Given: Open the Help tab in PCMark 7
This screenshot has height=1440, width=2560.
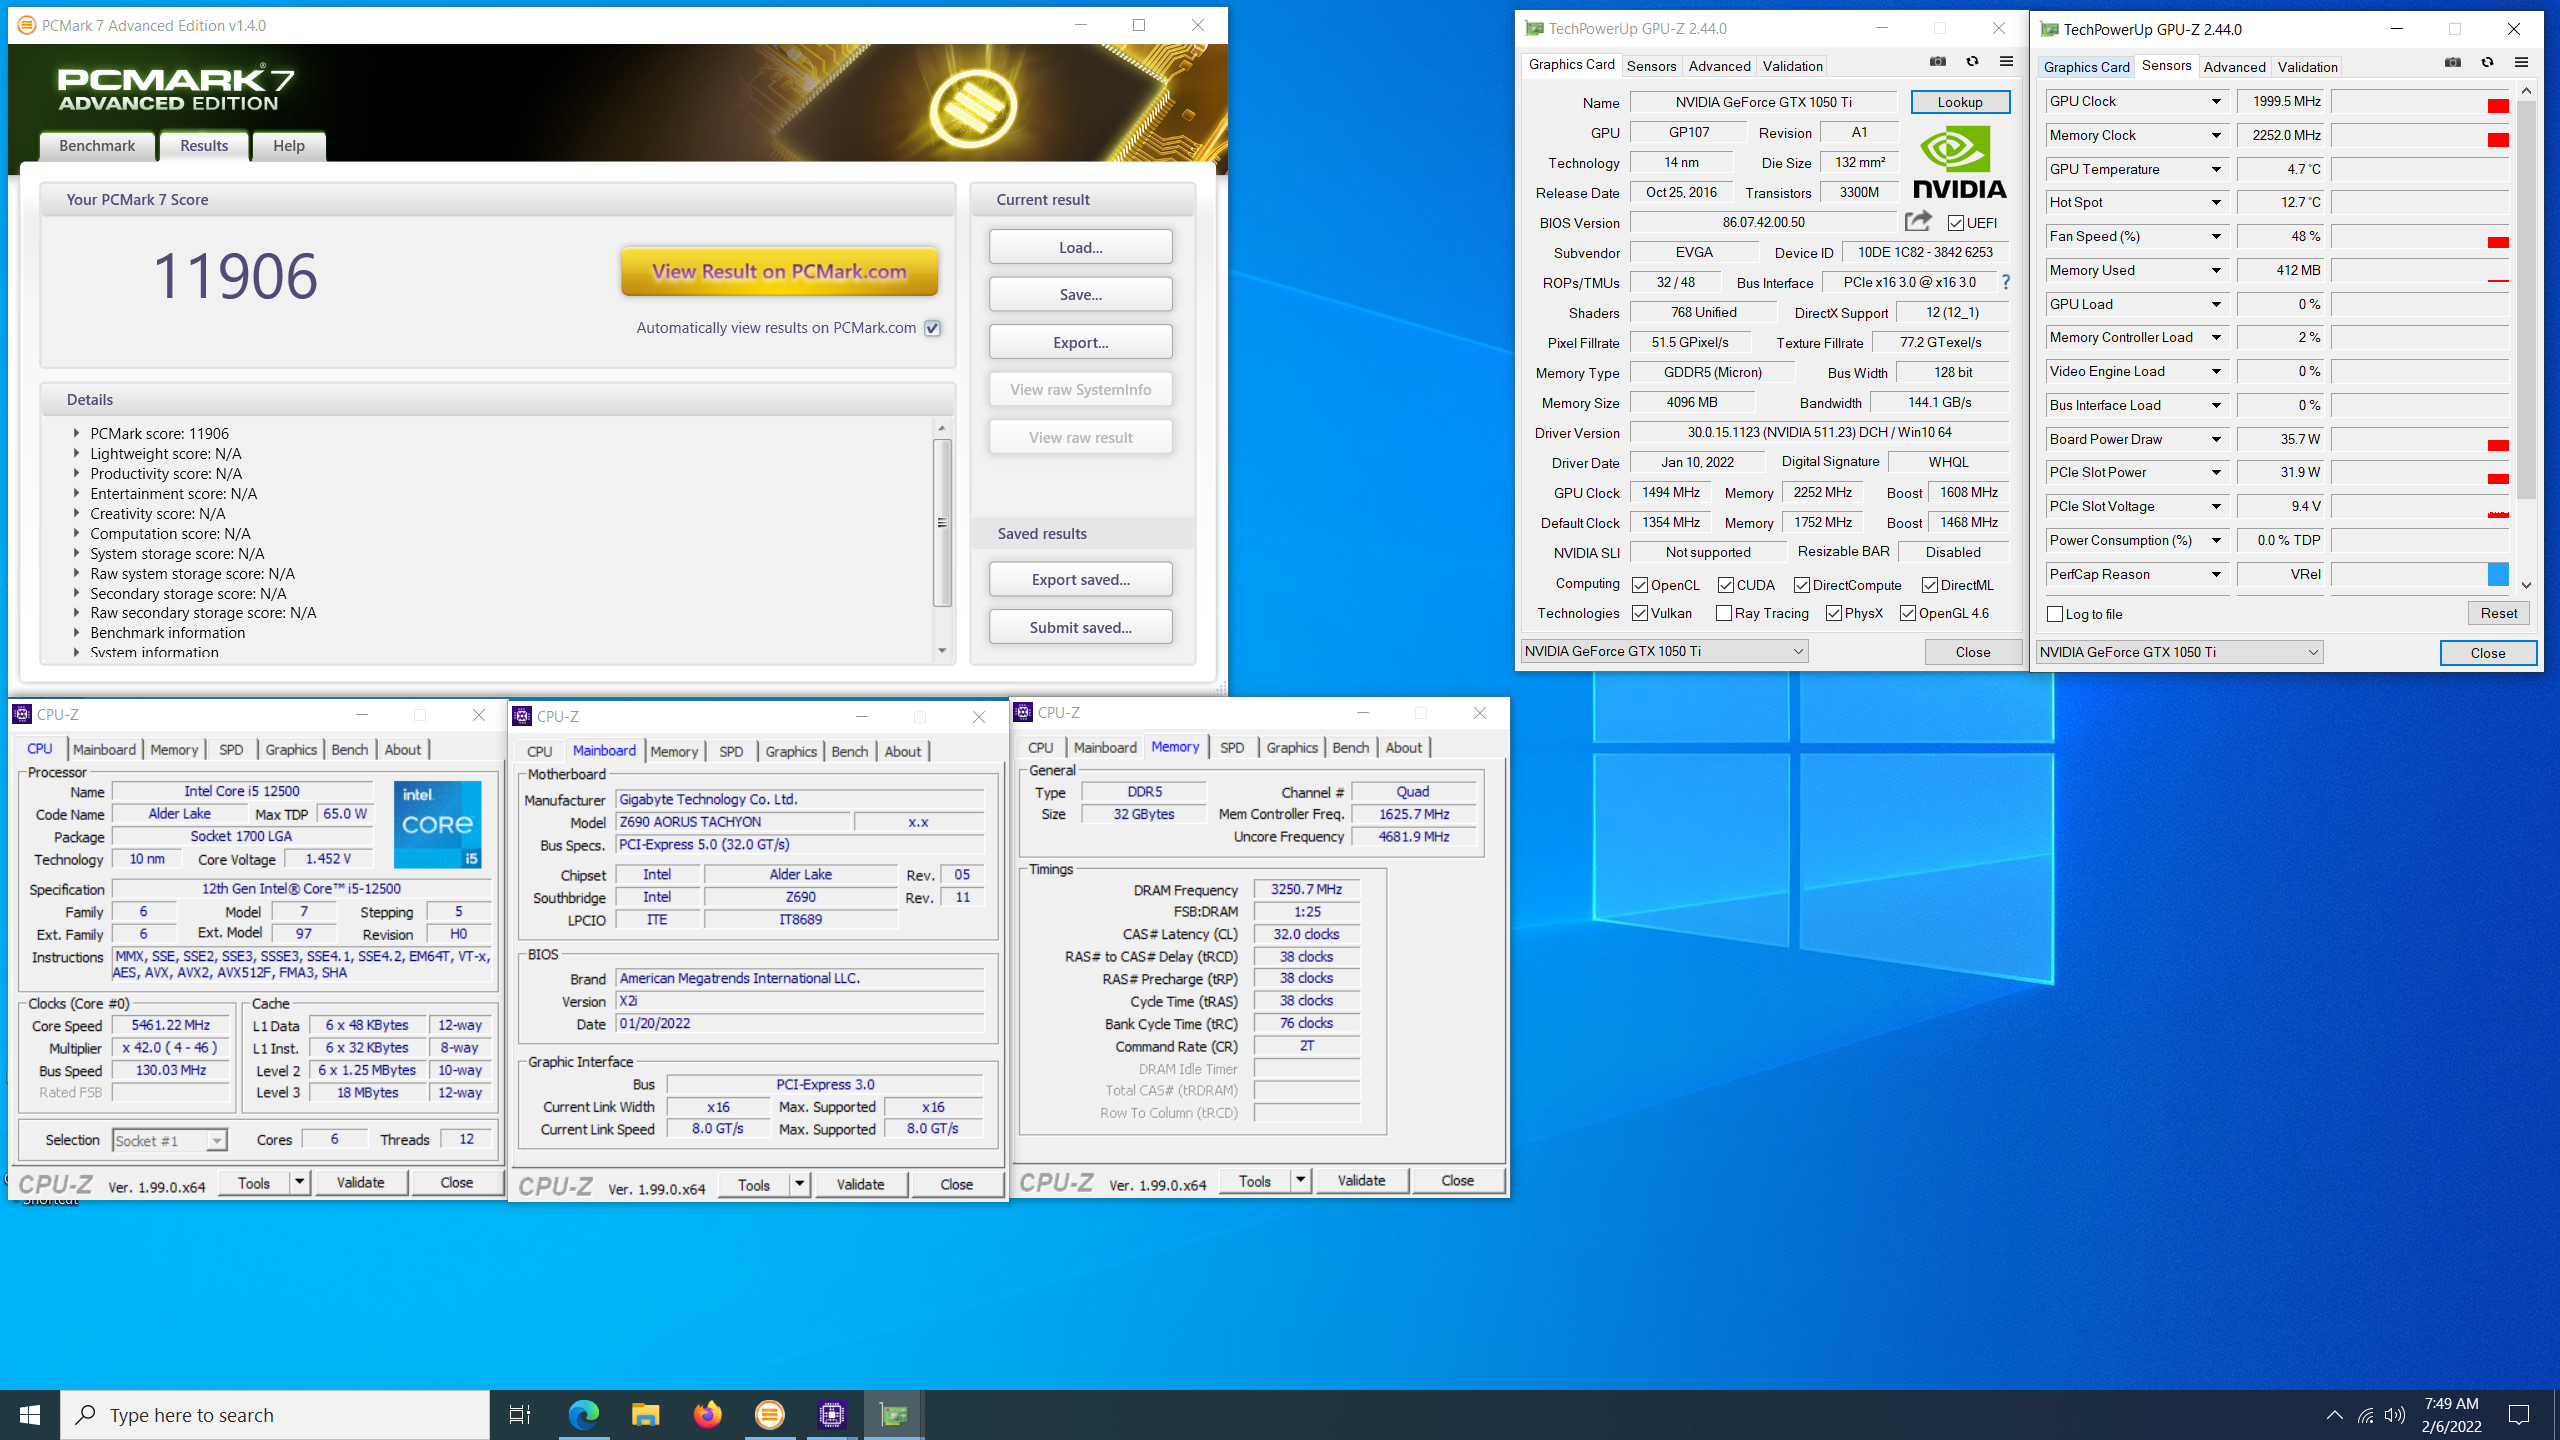Looking at the screenshot, I should click(x=289, y=146).
